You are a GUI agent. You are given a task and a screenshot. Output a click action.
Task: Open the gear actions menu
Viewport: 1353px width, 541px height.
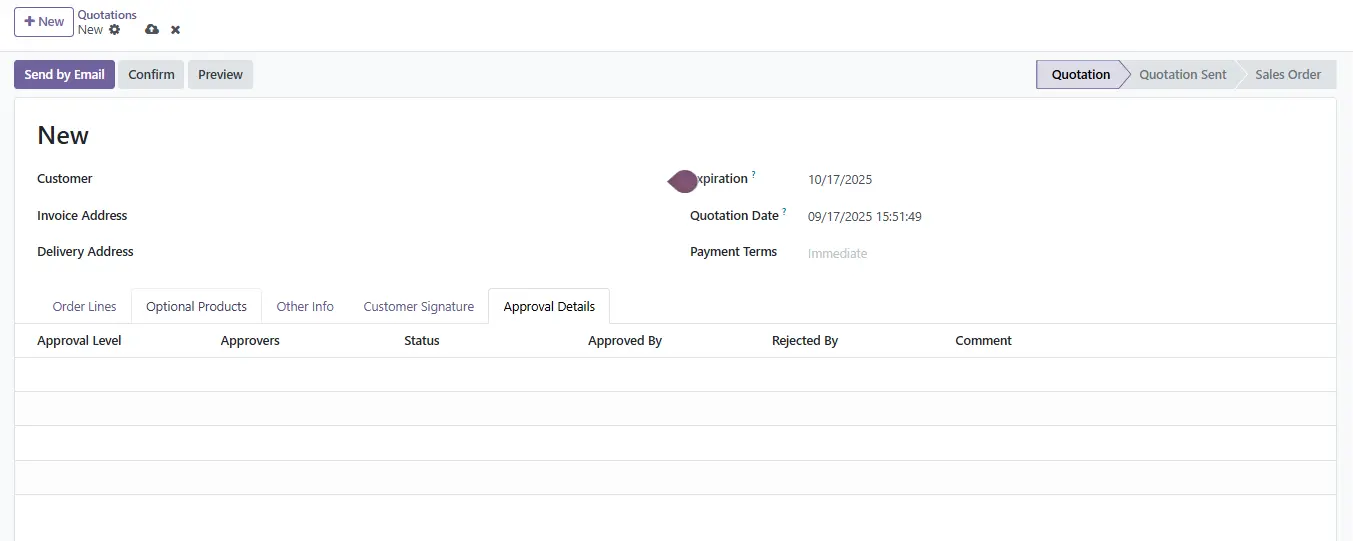click(115, 30)
